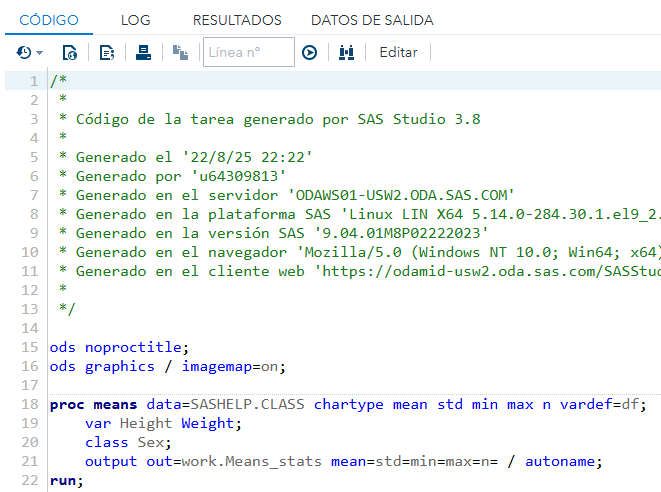Click the 'ods noproctitle;' statement

point(118,347)
